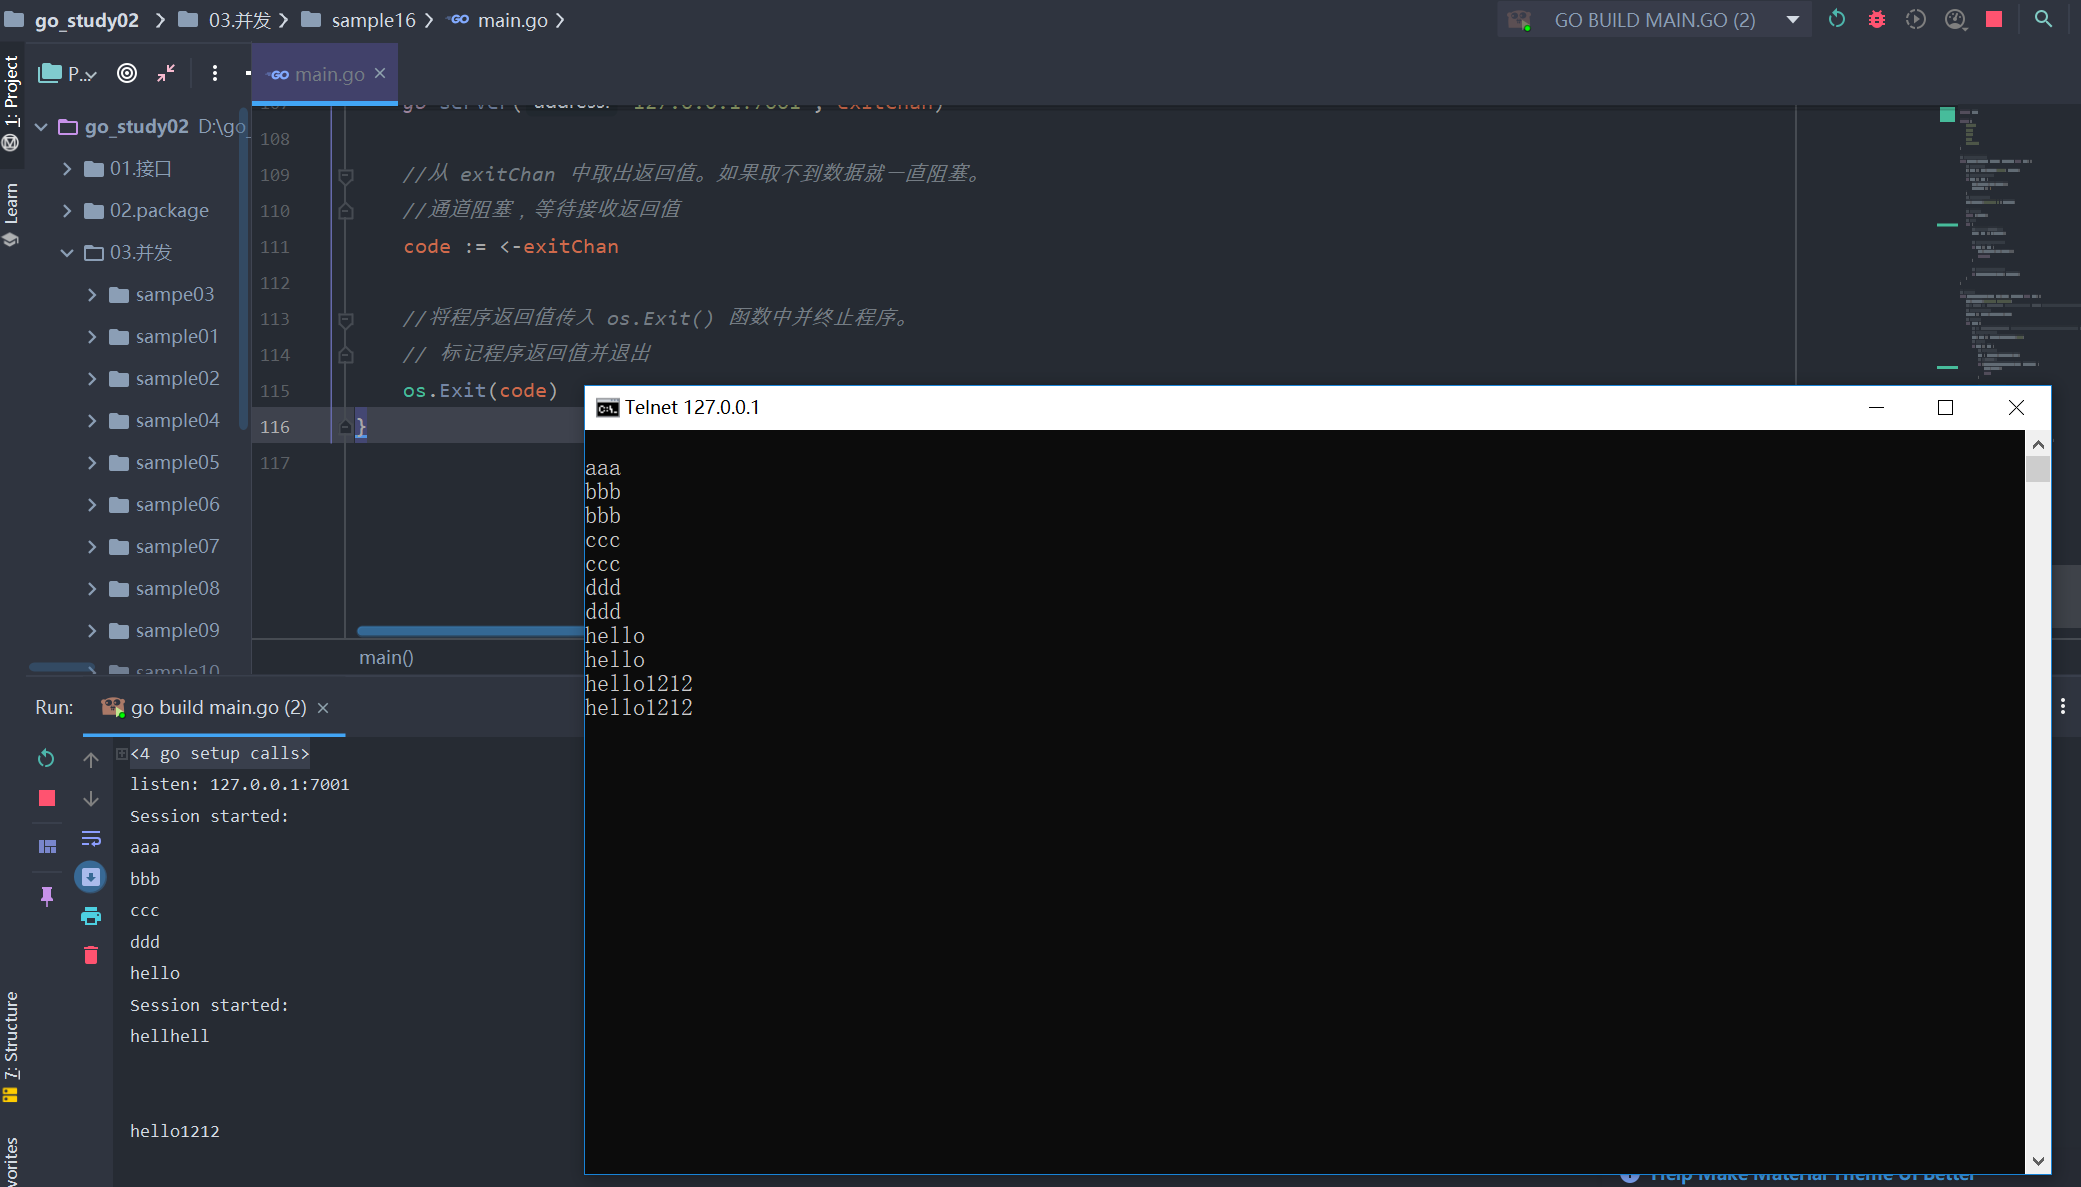
Task: Click the 'listen: 127.0.0.1:7001' console line
Action: tap(240, 785)
